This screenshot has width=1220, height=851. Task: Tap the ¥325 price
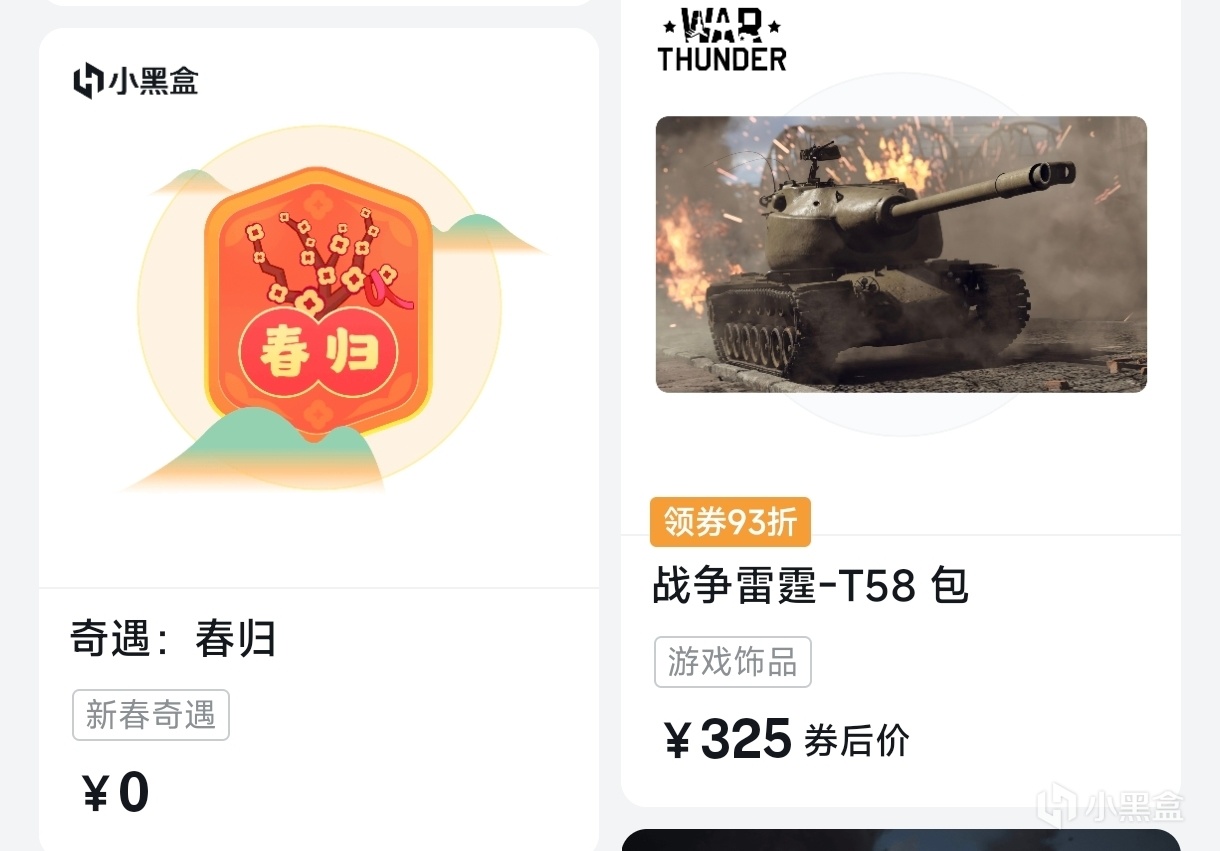pos(728,740)
